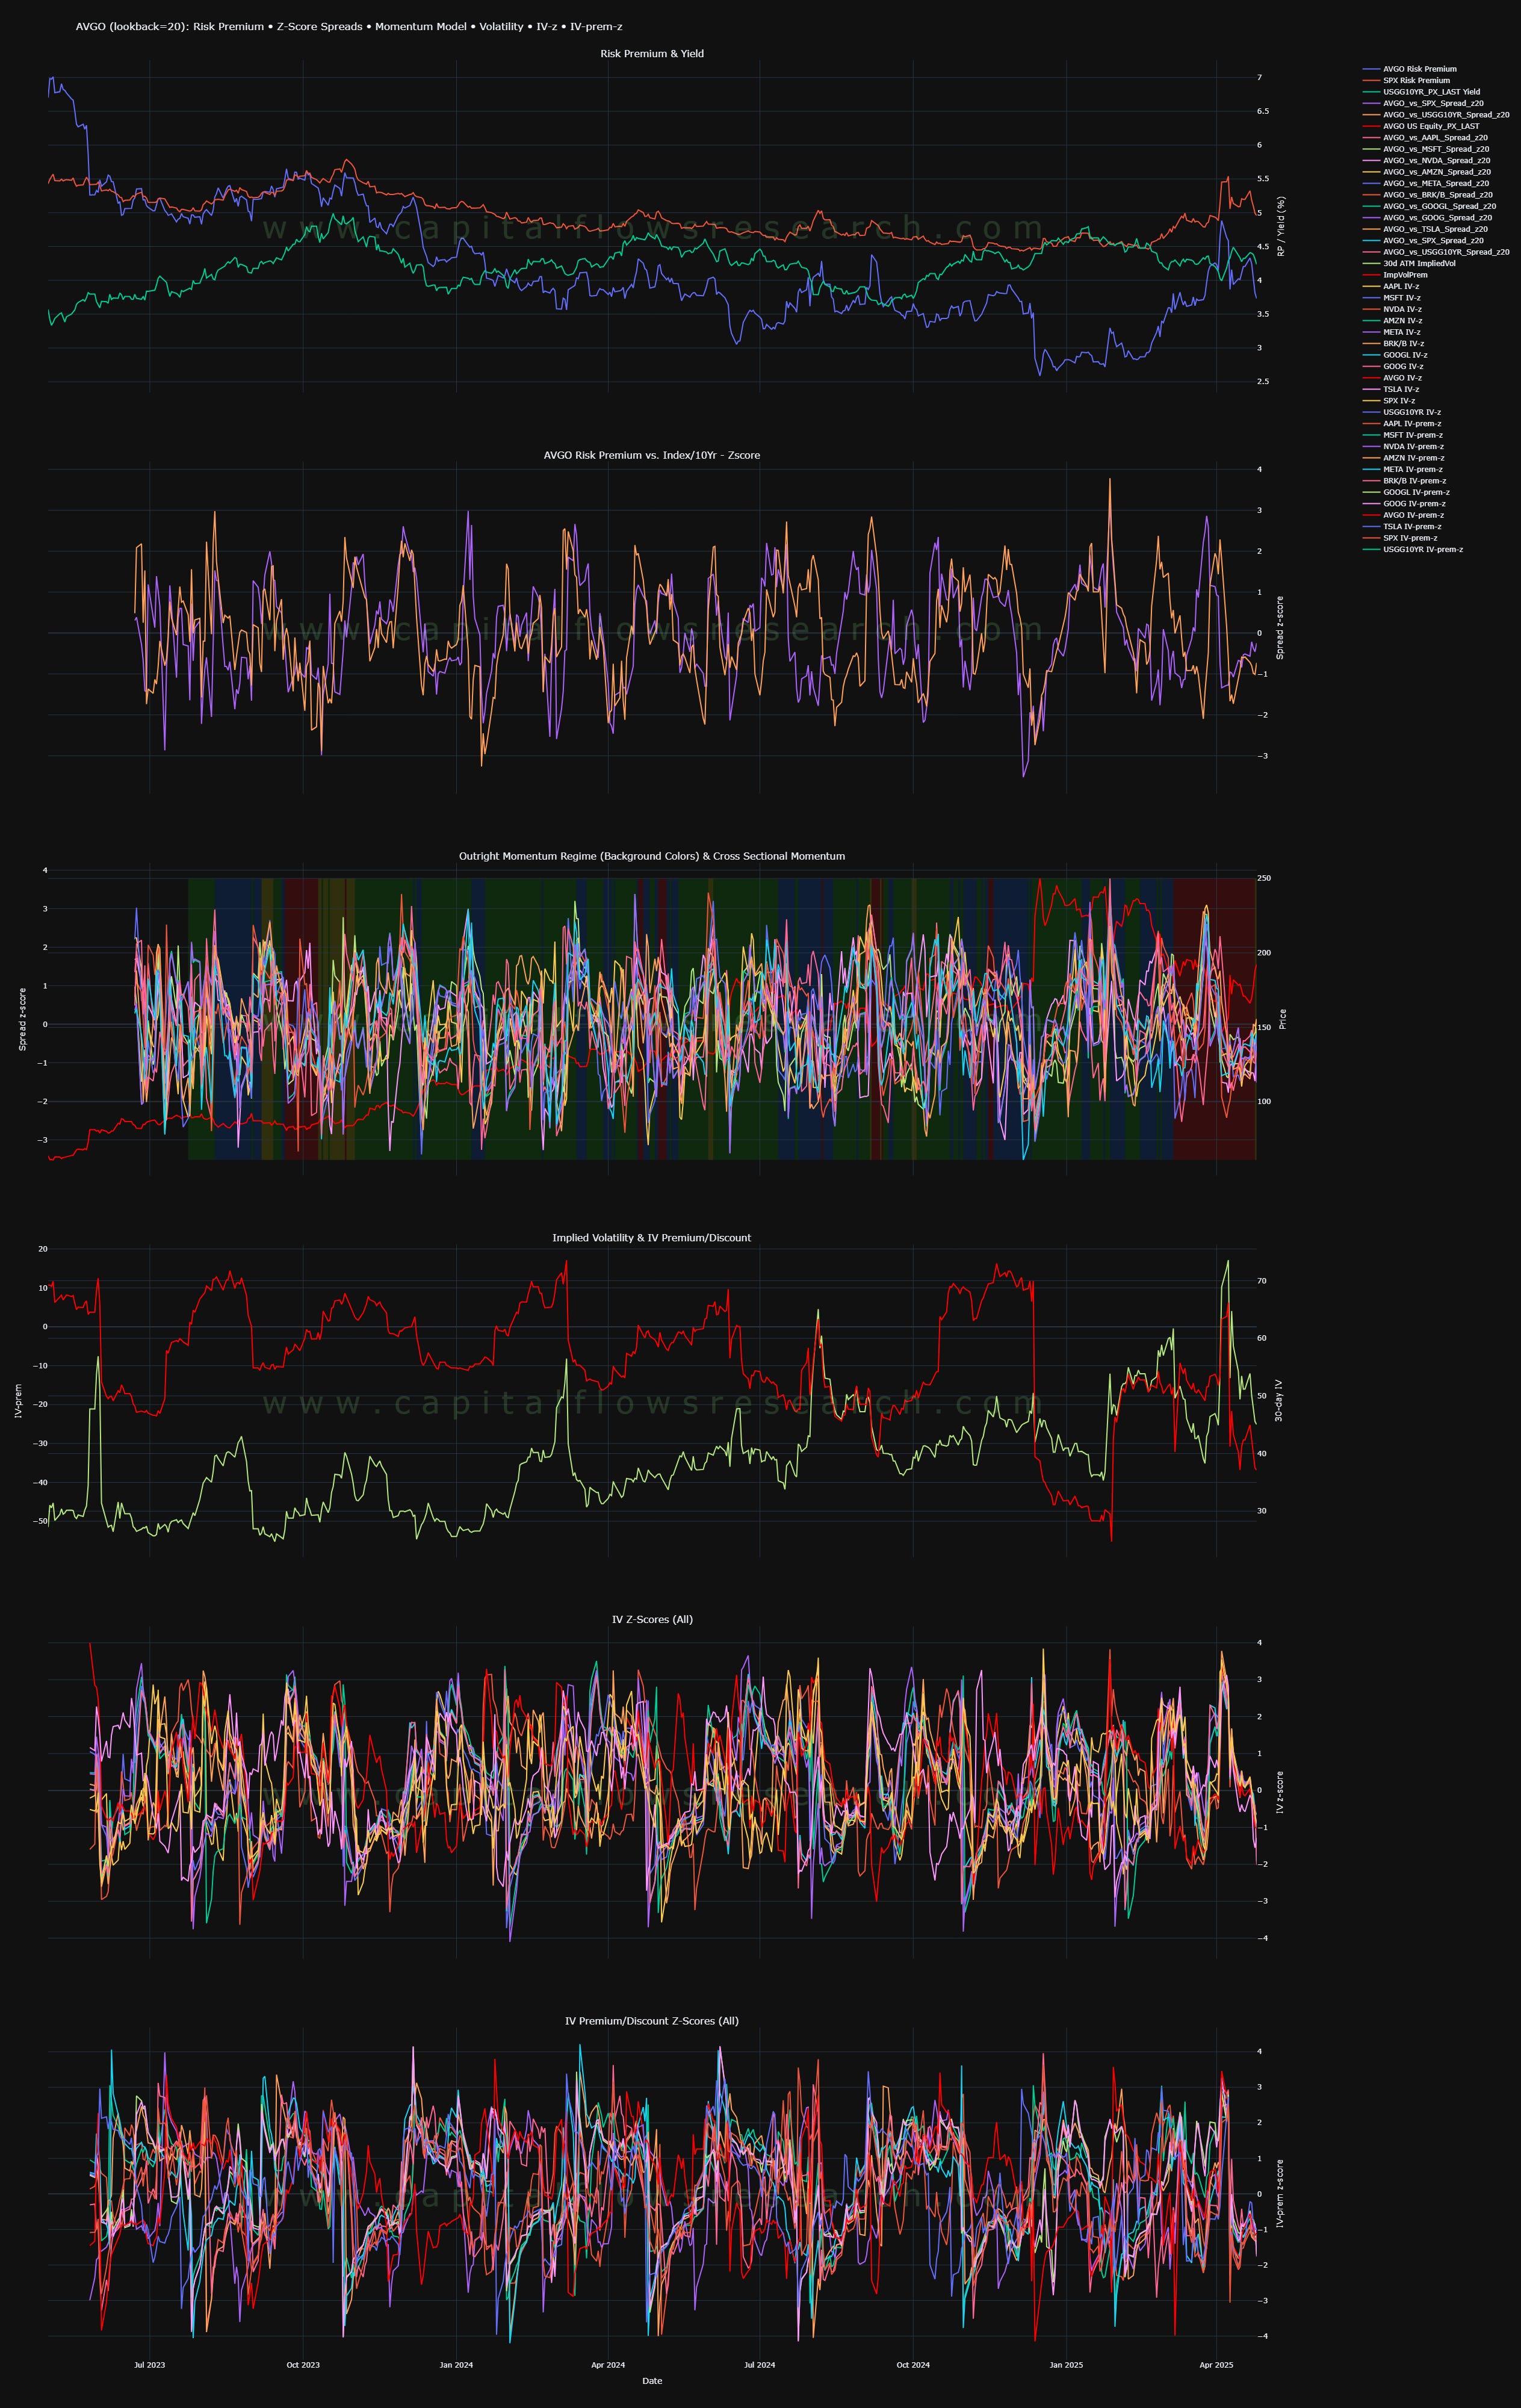Toggle META IV-z legend entry
Viewport: 1521px width, 2408px height.
[1391, 332]
